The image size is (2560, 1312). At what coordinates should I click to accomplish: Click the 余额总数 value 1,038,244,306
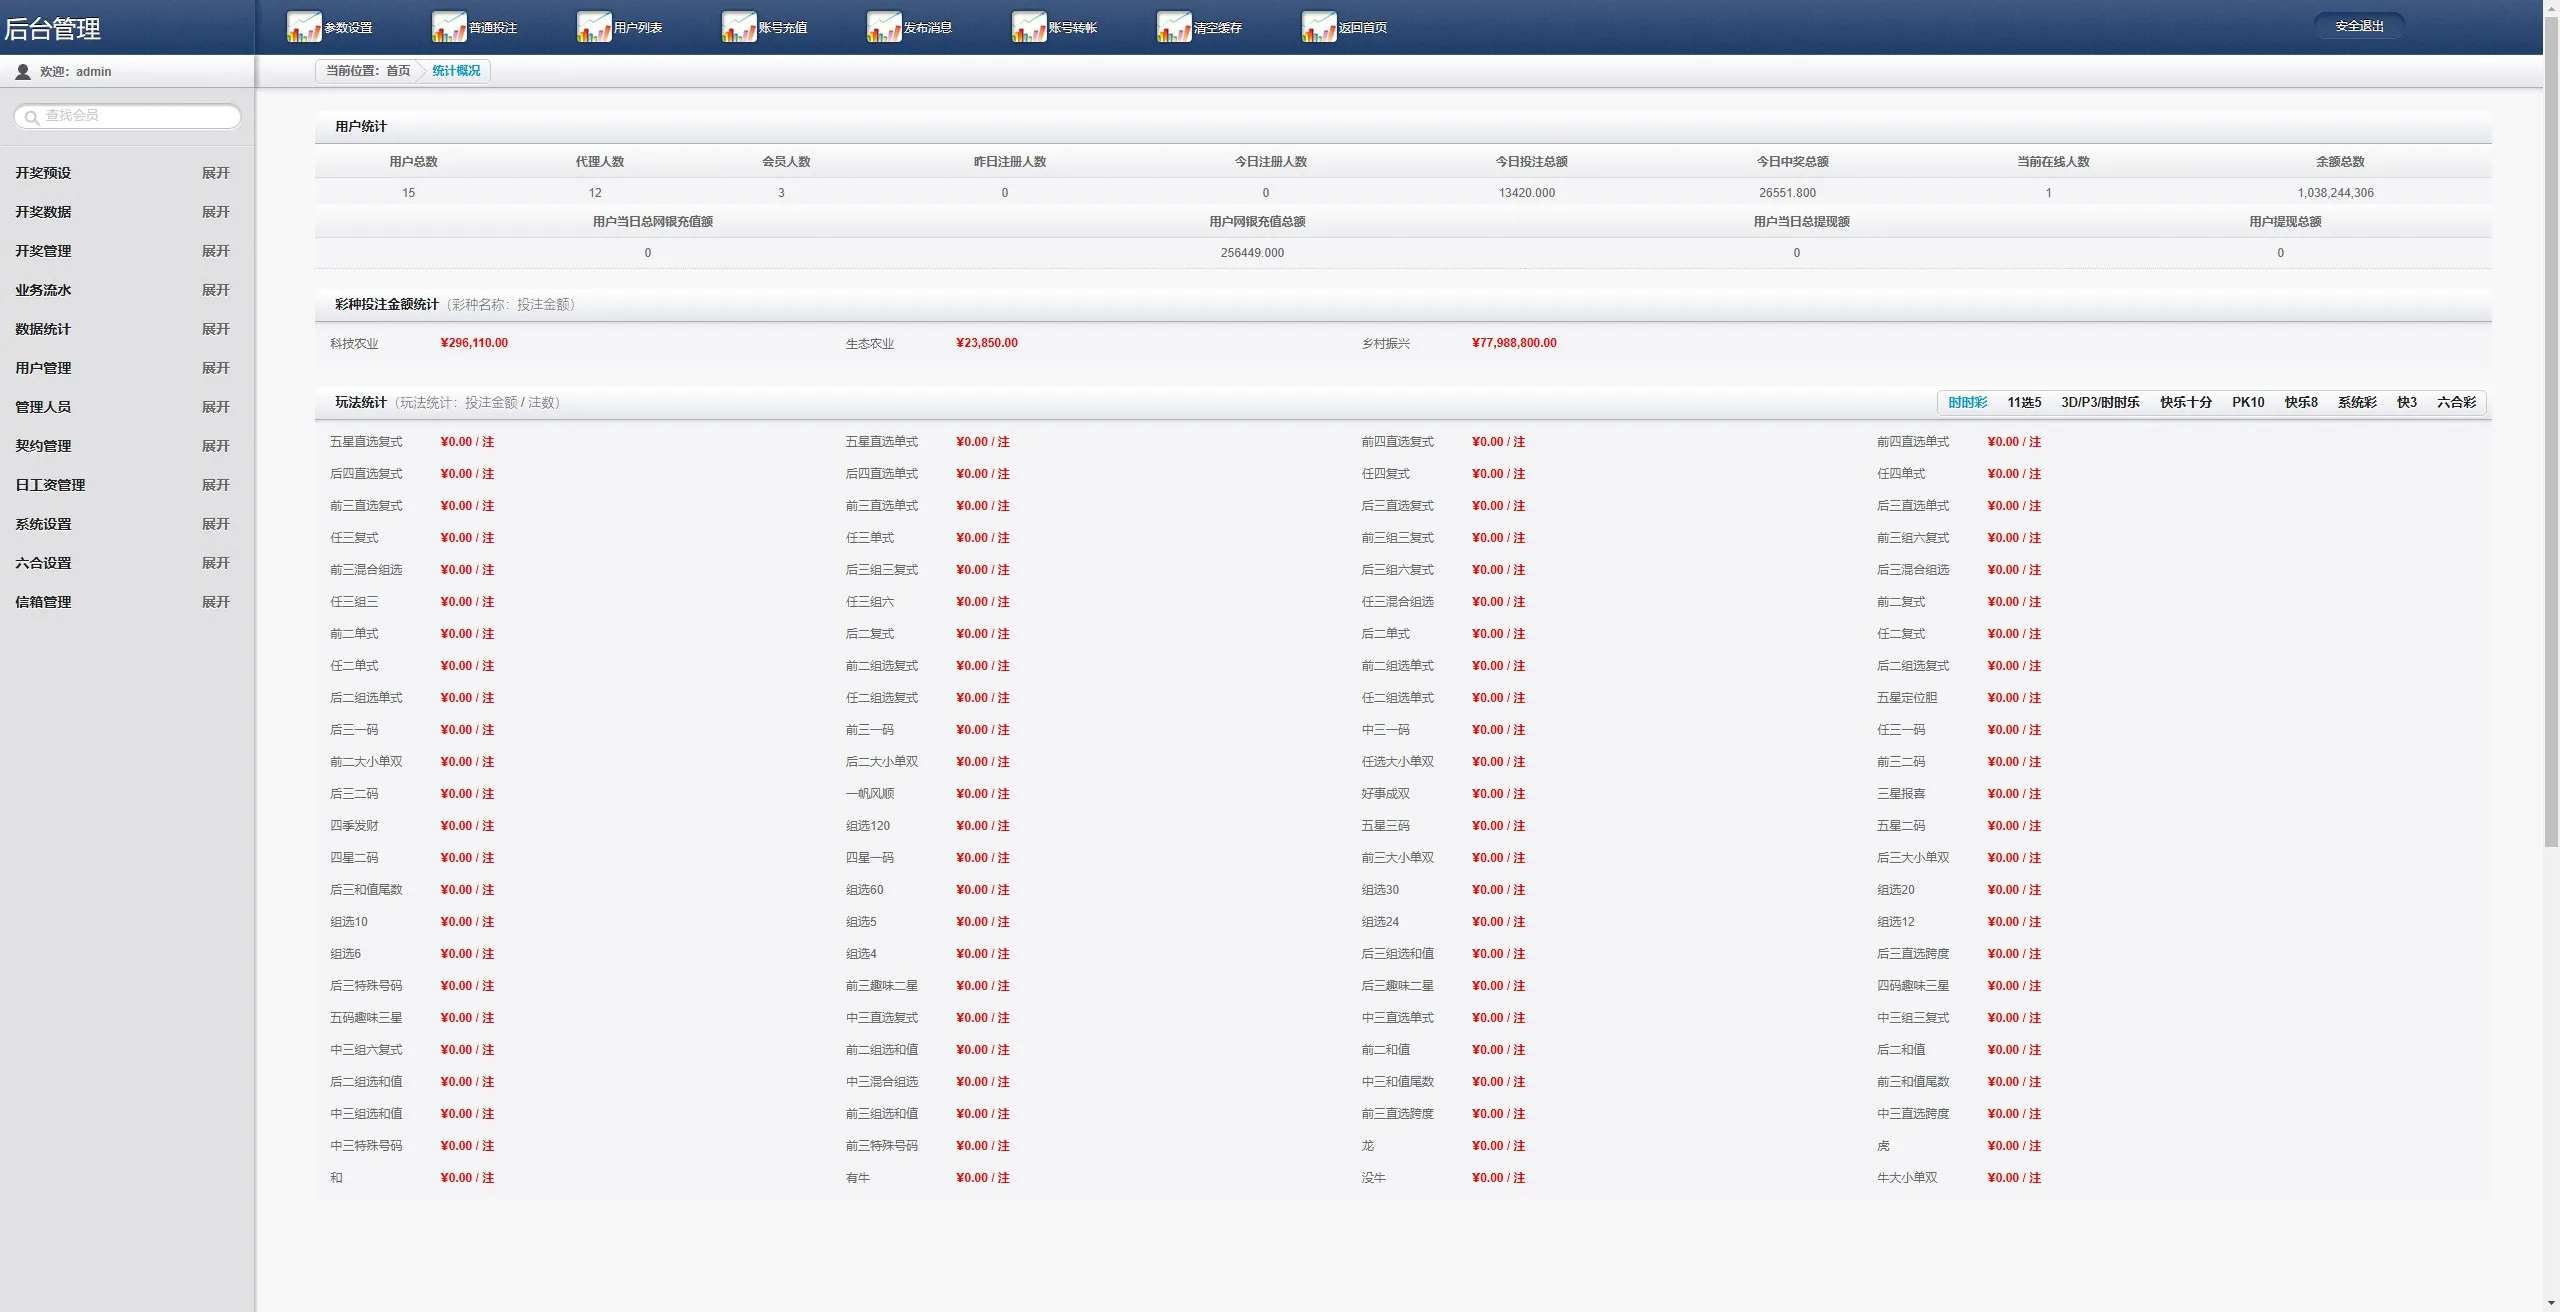[x=2335, y=193]
